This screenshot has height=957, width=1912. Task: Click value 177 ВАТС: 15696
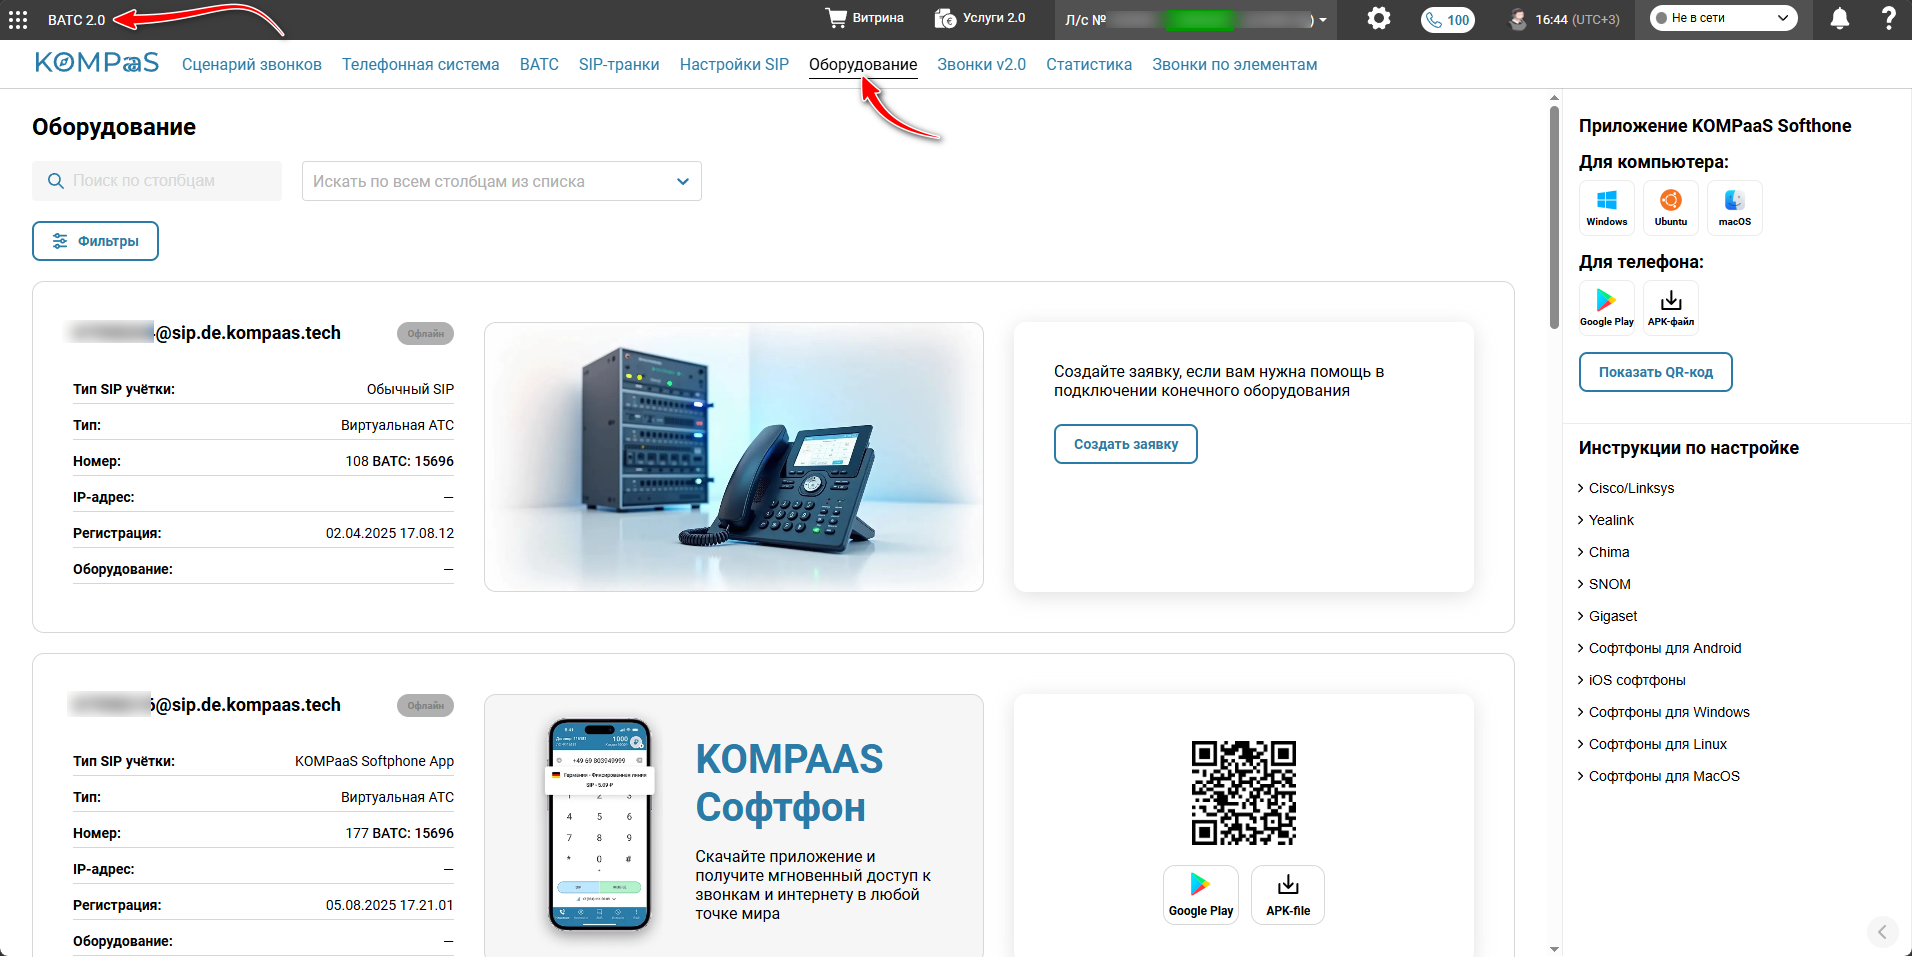point(399,833)
